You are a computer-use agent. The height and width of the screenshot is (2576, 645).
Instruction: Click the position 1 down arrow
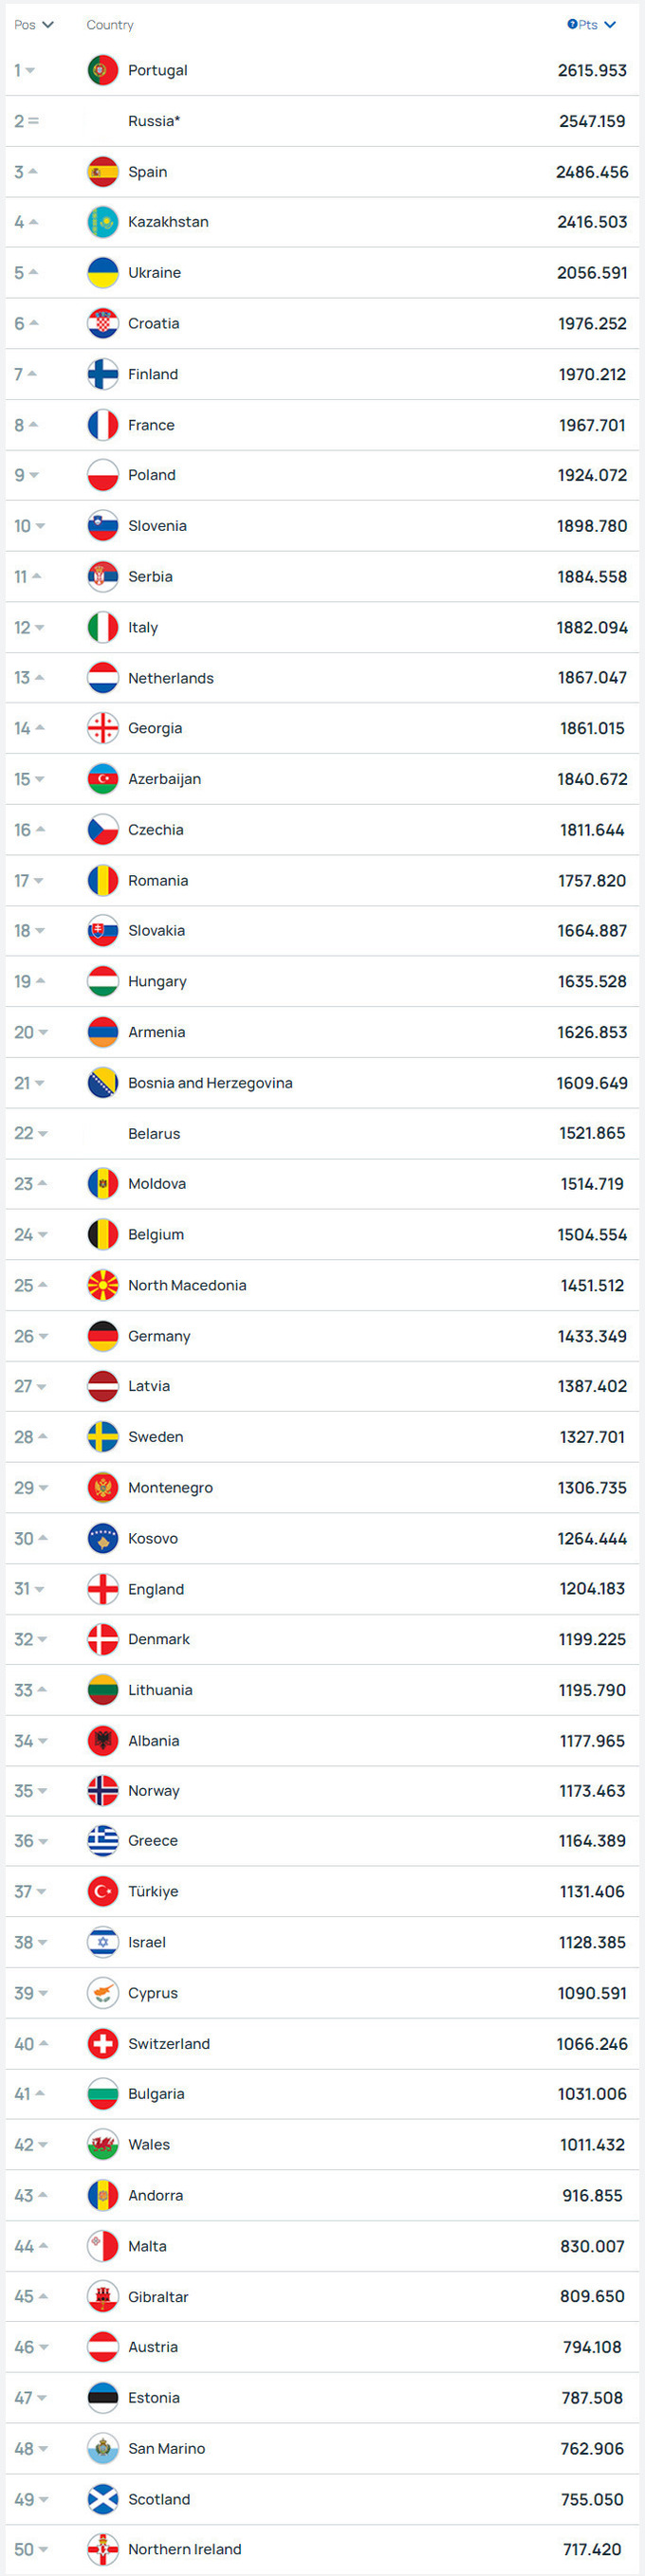[30, 71]
